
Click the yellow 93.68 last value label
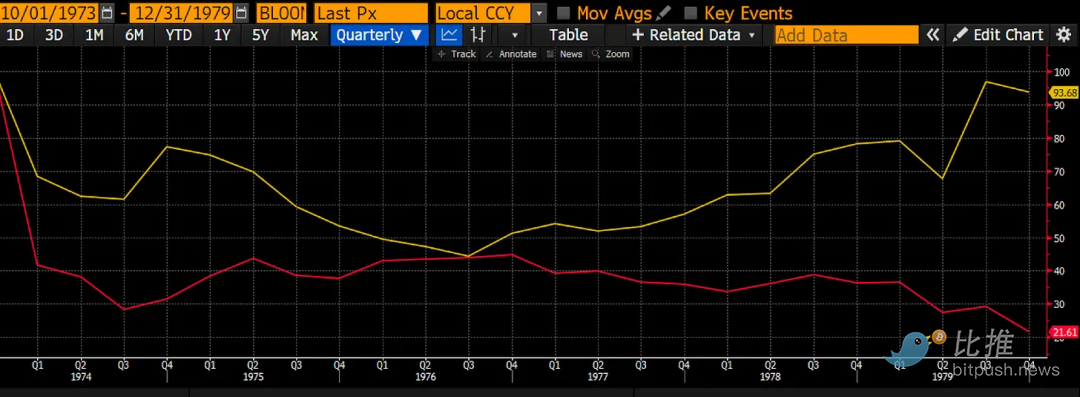1064,92
